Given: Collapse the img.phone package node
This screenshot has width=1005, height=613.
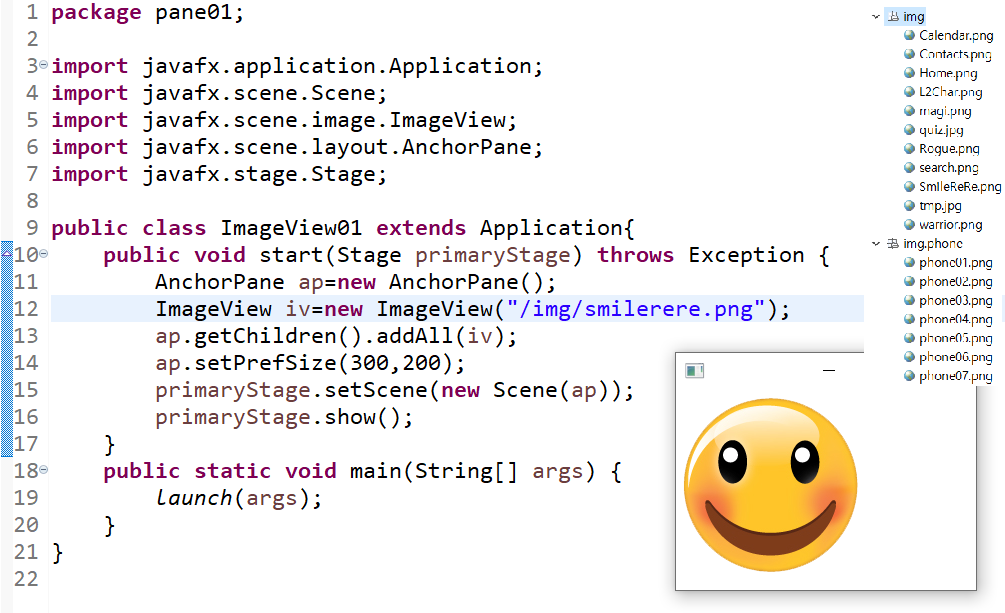Looking at the screenshot, I should 876,244.
